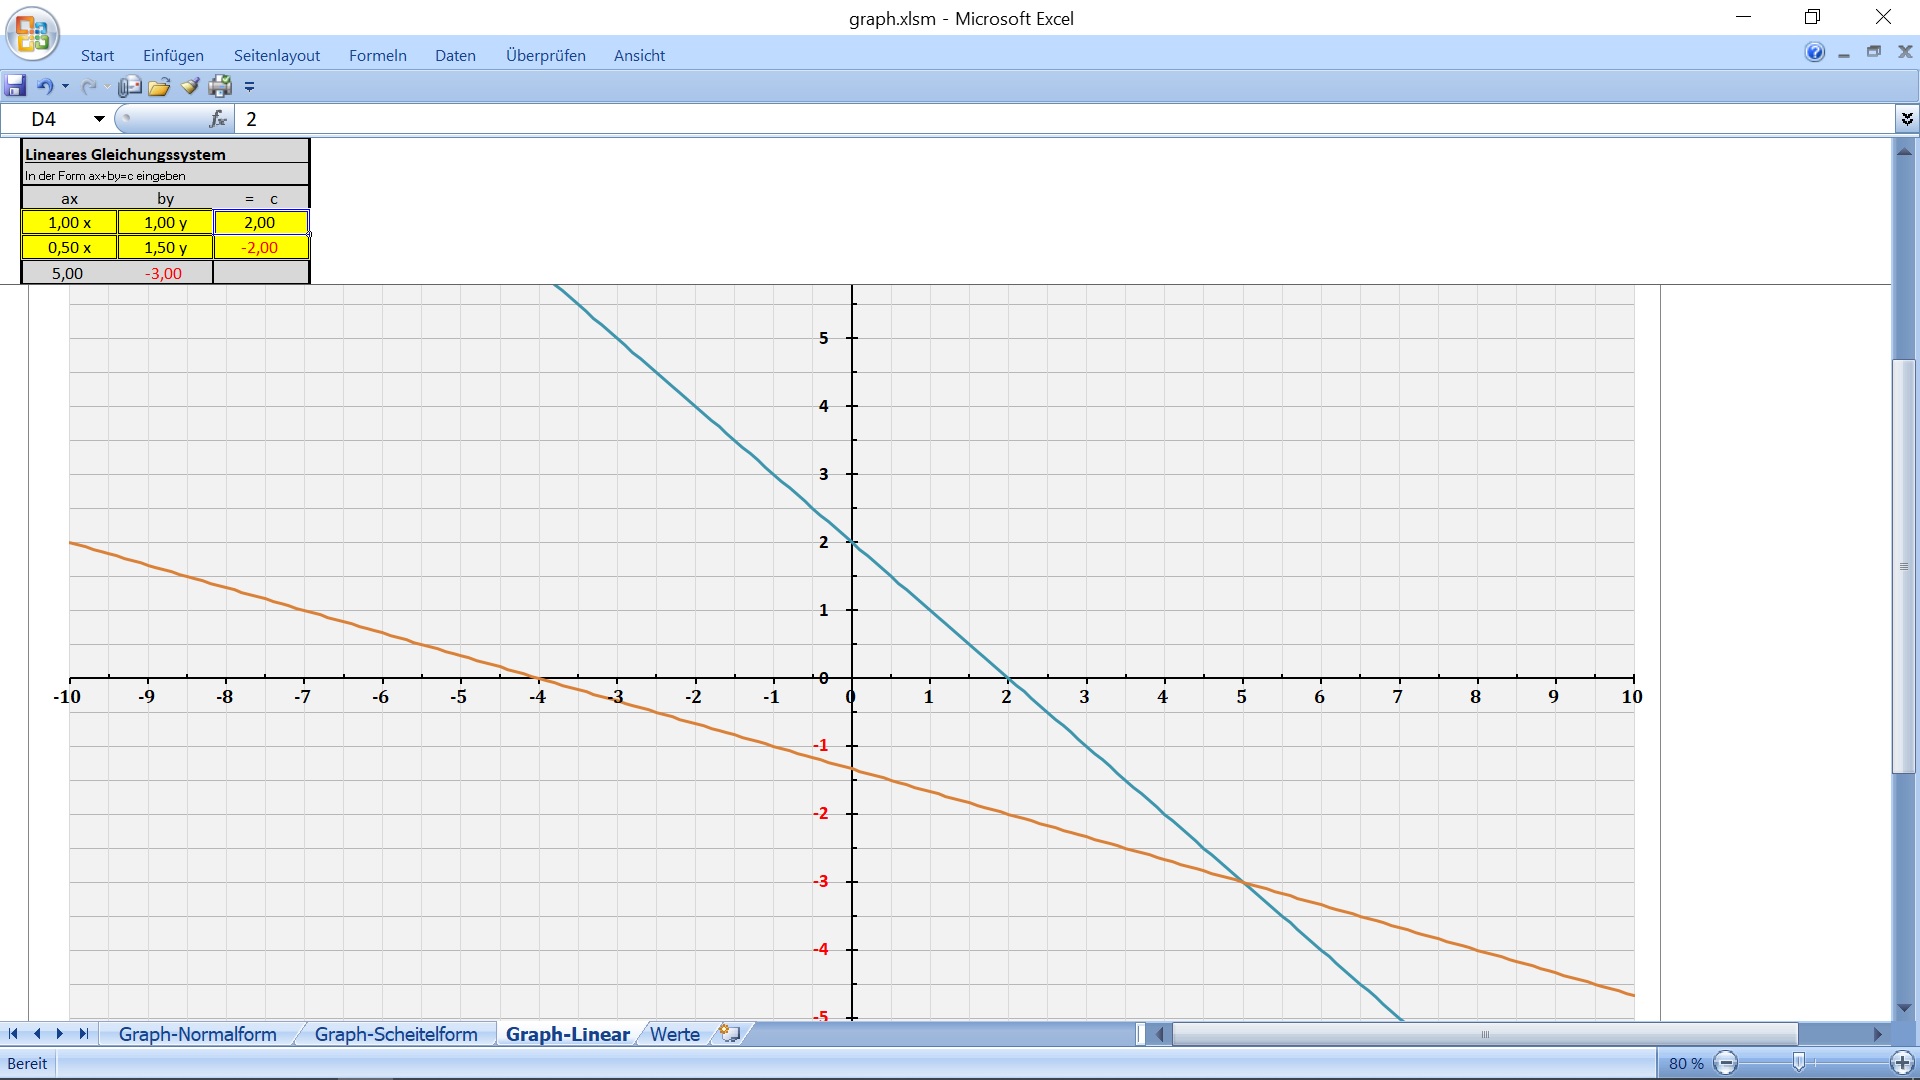Select the yellow 1,50 y cell
The width and height of the screenshot is (1920, 1080).
point(166,247)
